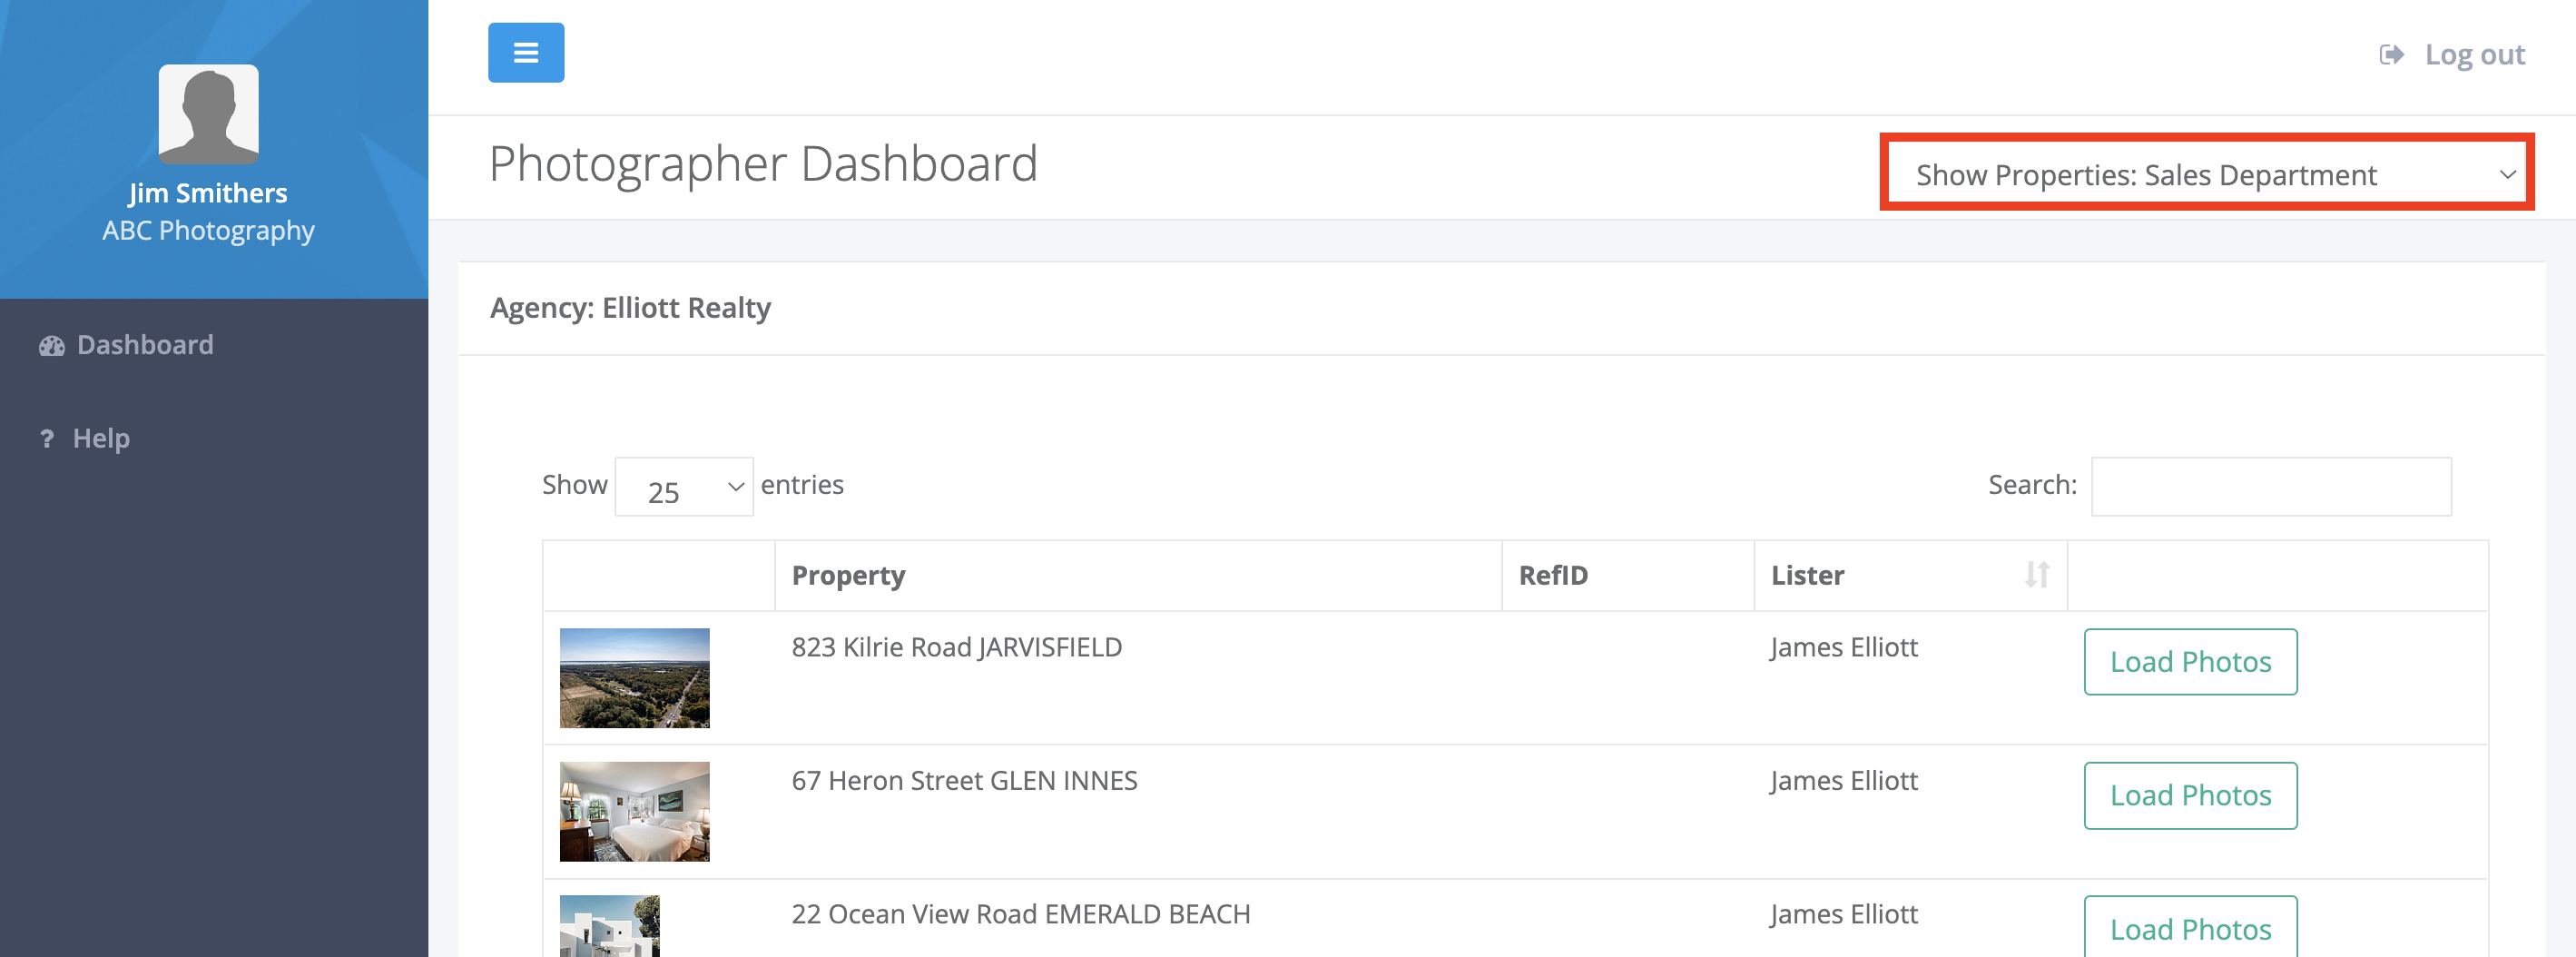Open thumbnail of 22 Ocean View Road
2576x957 pixels.
[x=609, y=926]
